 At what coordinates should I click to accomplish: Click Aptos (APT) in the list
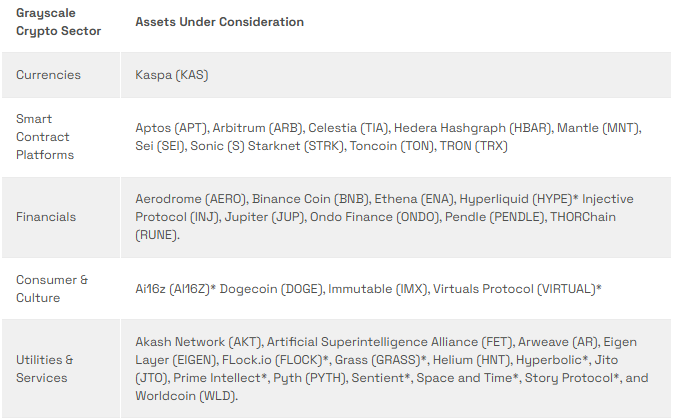169,128
